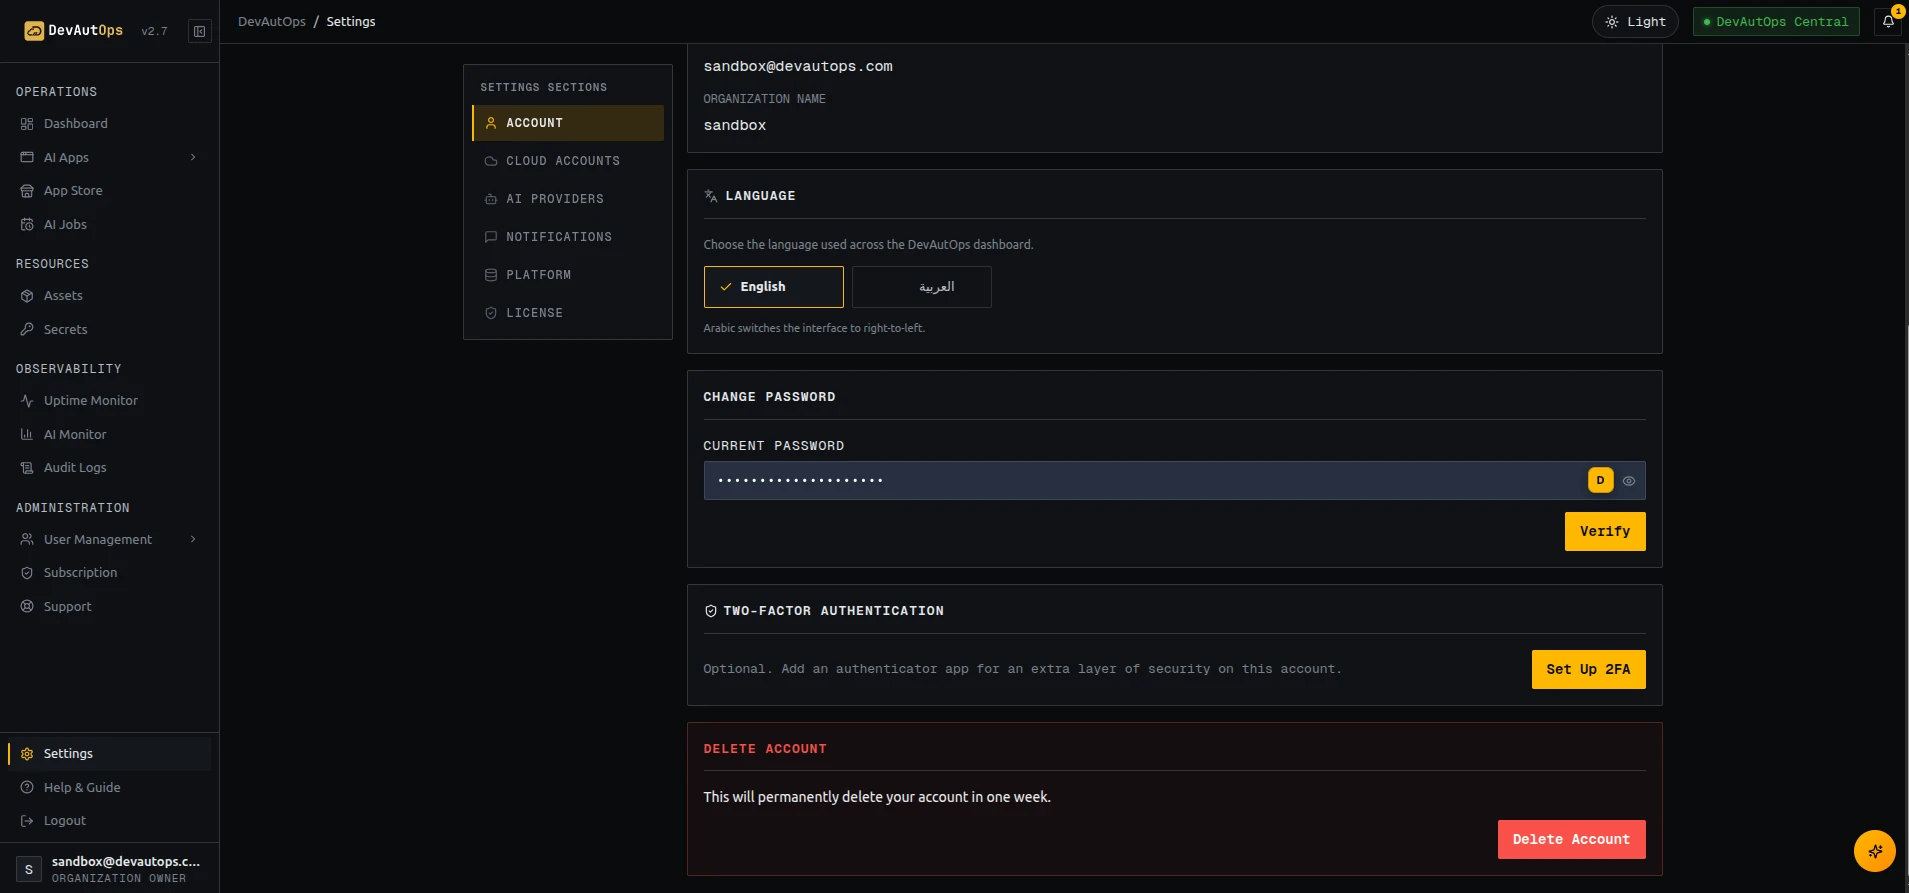Click the AI Monitor chart icon

point(27,435)
